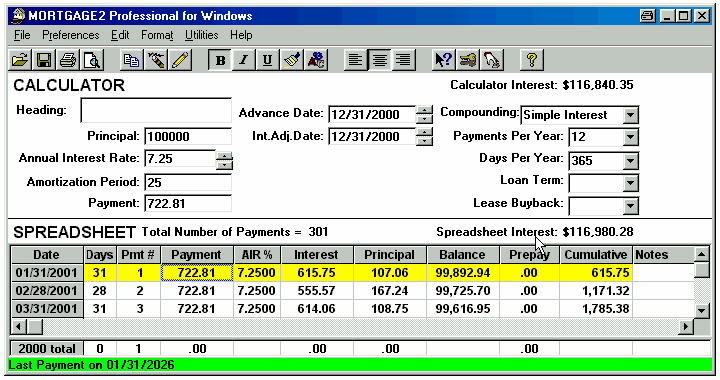
Task: Click the paintbrush color icon
Action: coord(292,60)
